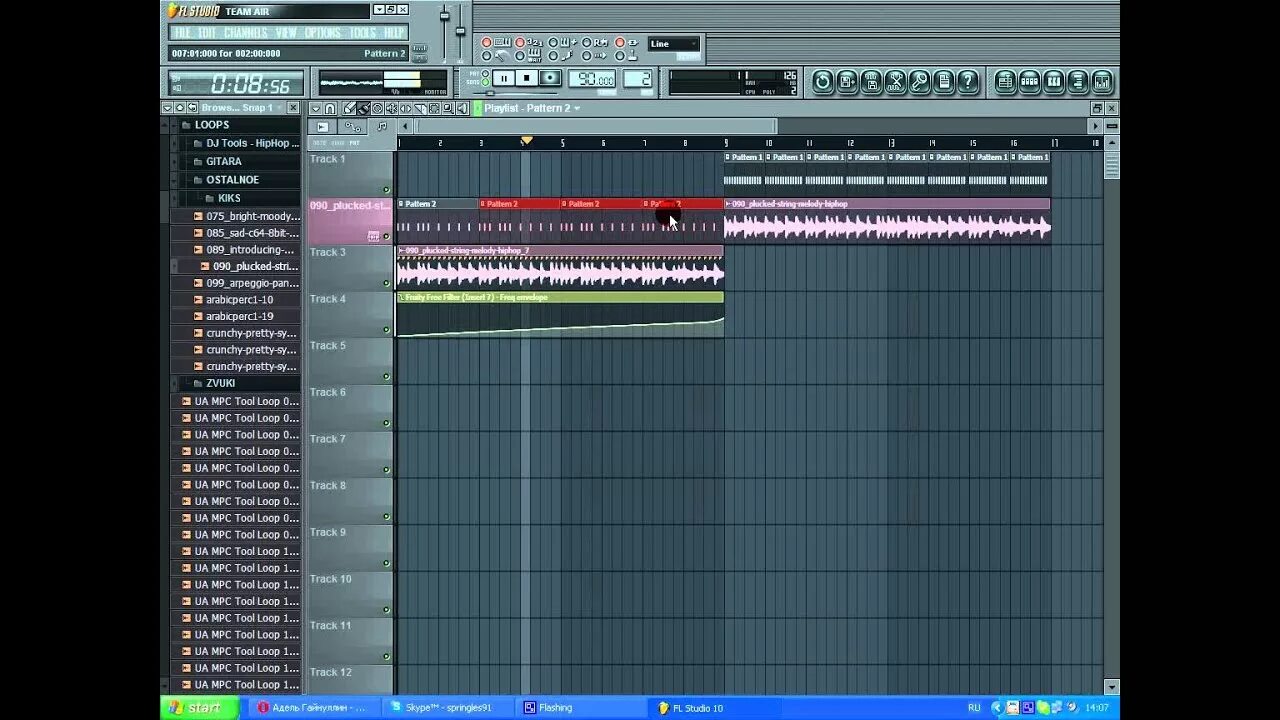The height and width of the screenshot is (720, 1280).
Task: Select the Slice tool in playlist toolbar
Action: coord(420,108)
